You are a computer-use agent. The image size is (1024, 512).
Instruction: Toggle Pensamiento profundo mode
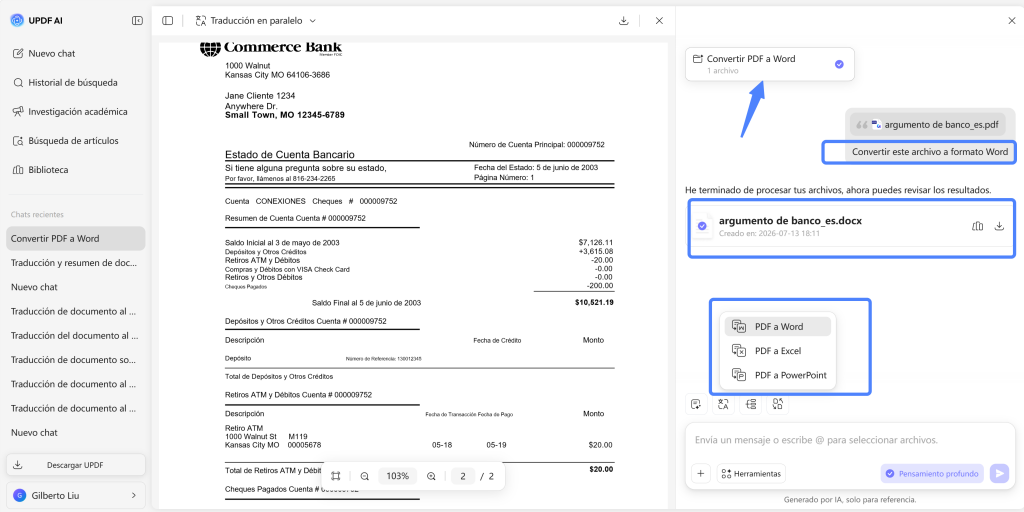[932, 473]
